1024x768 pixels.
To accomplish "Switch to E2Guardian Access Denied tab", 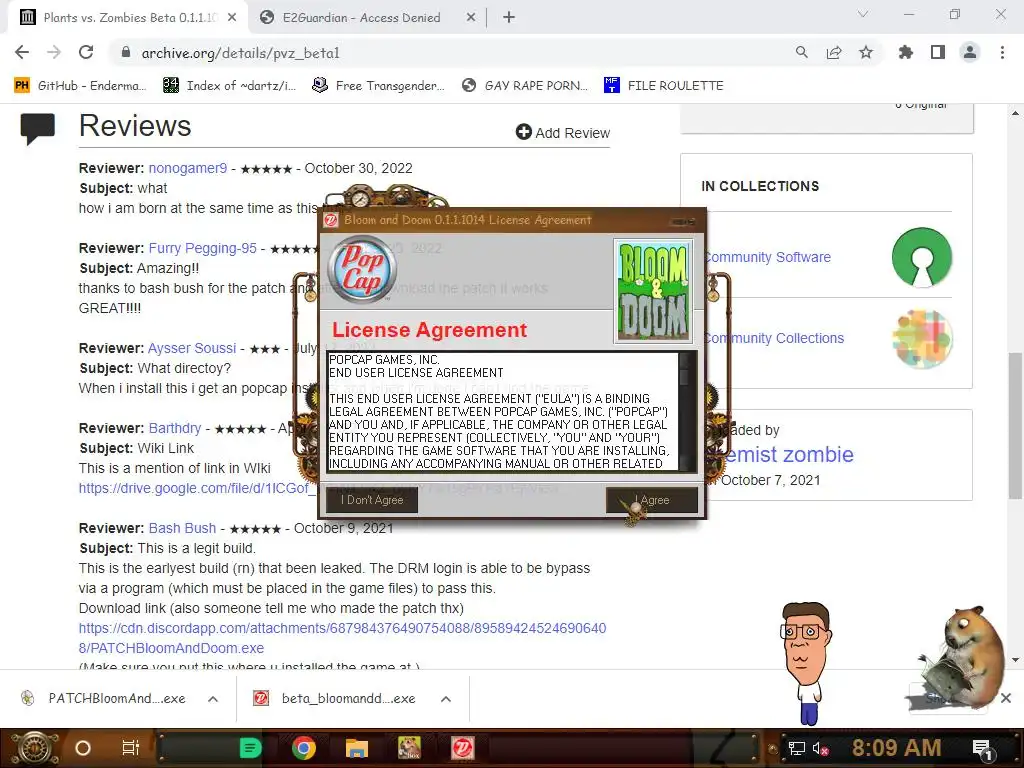I will coord(361,18).
